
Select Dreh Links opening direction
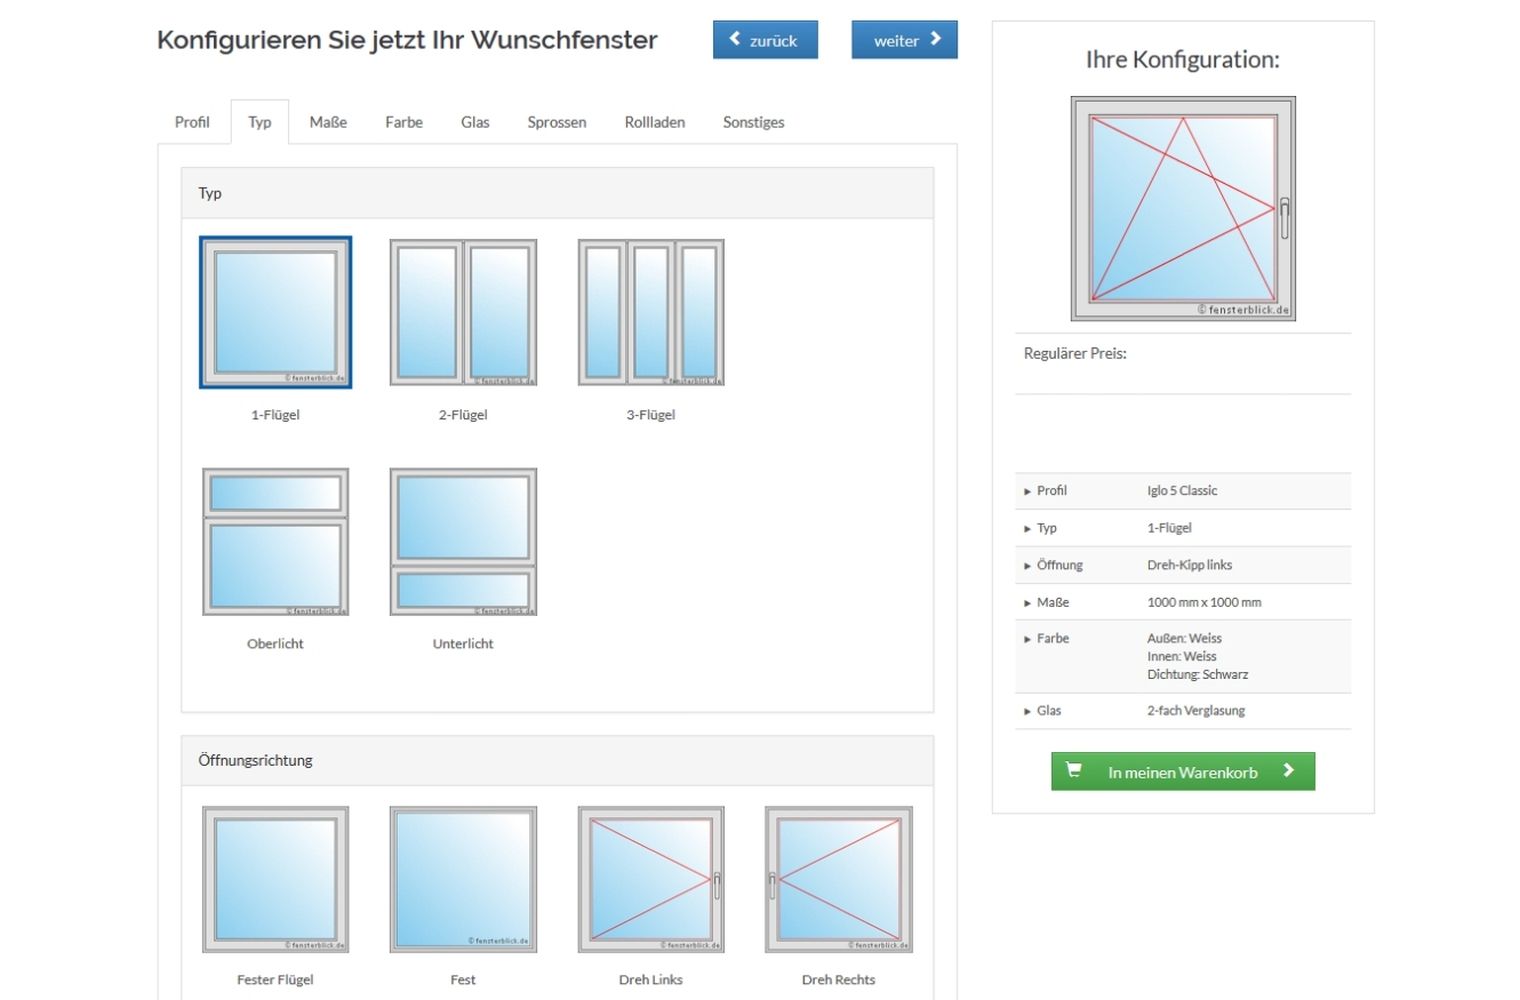[651, 879]
